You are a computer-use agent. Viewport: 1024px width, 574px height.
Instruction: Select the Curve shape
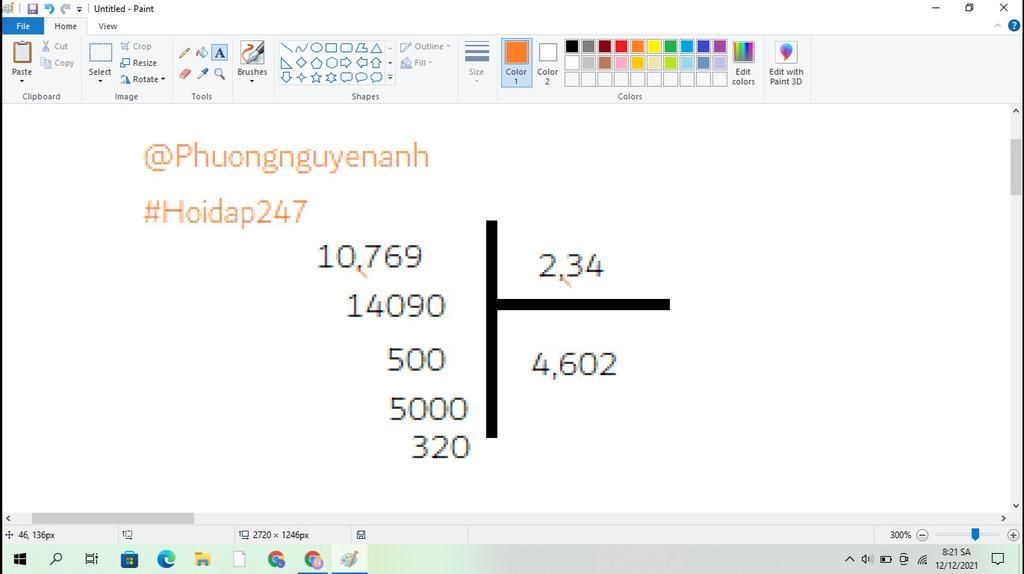click(x=301, y=48)
